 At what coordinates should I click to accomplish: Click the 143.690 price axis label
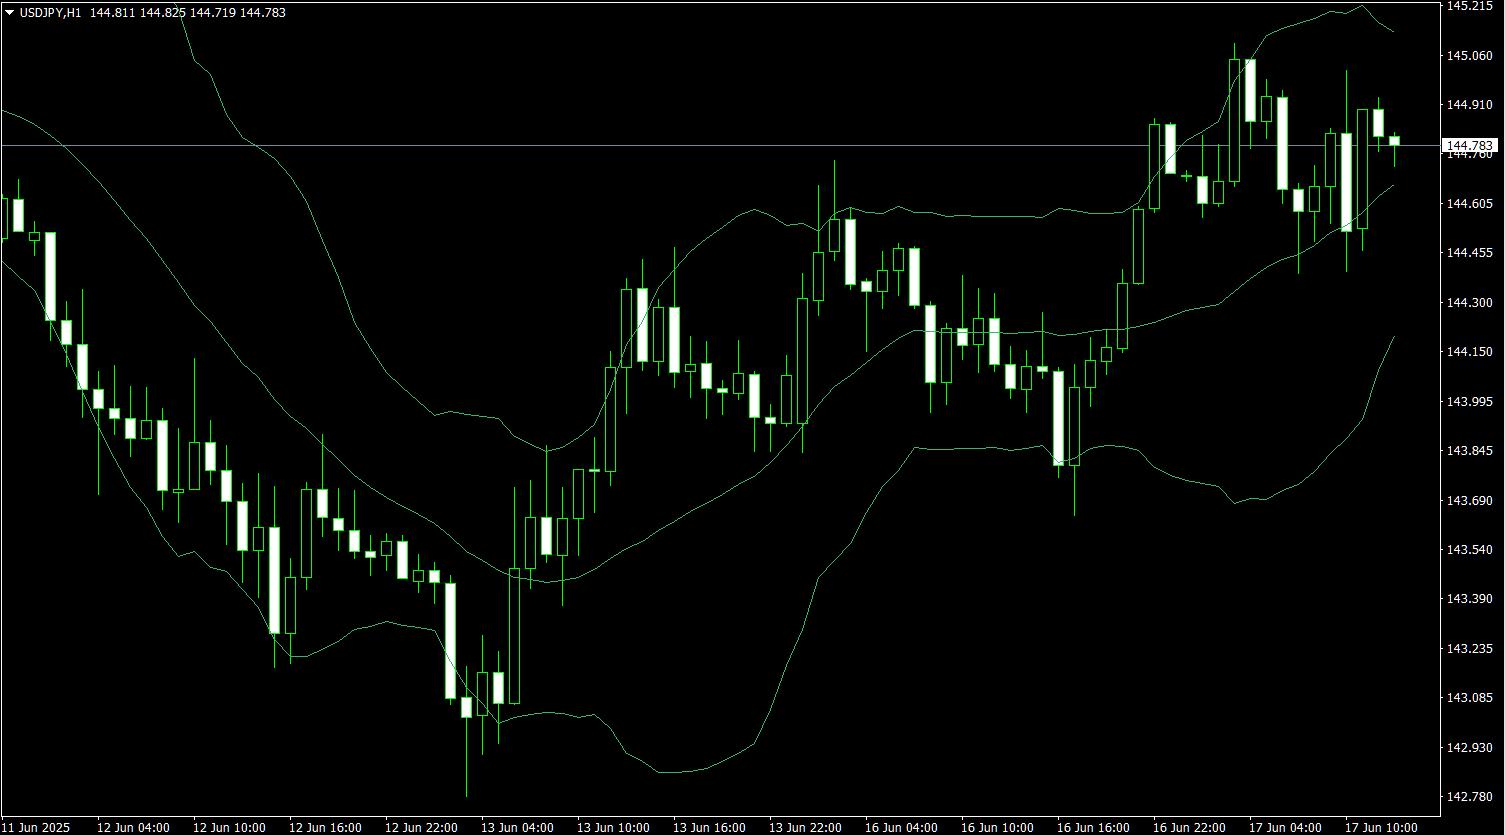point(1469,500)
